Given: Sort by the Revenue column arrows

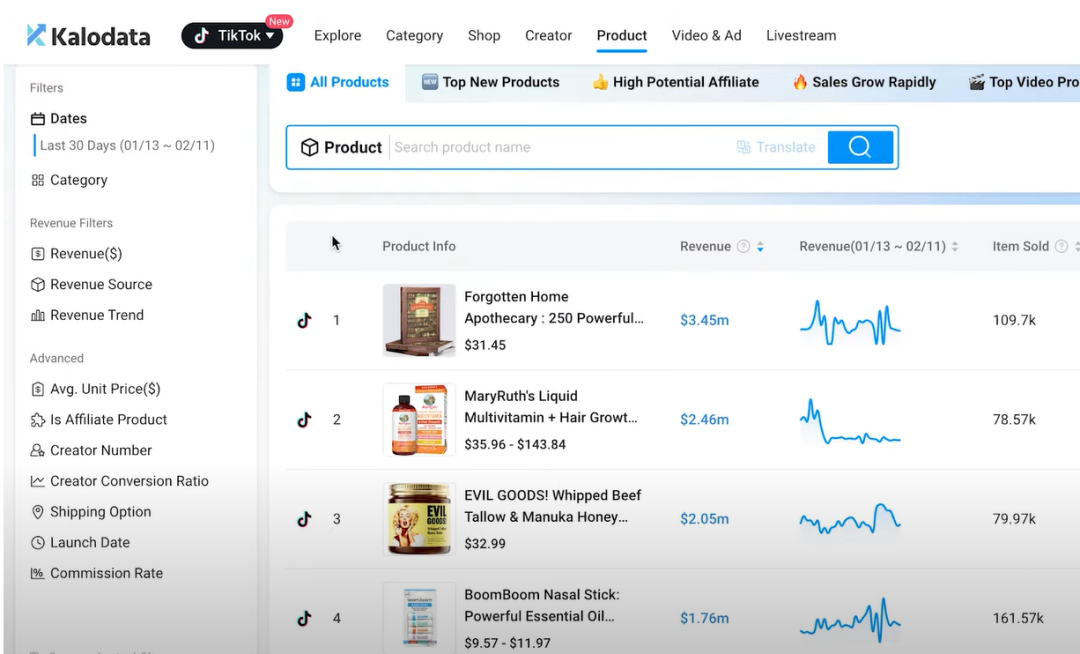Looking at the screenshot, I should [760, 247].
